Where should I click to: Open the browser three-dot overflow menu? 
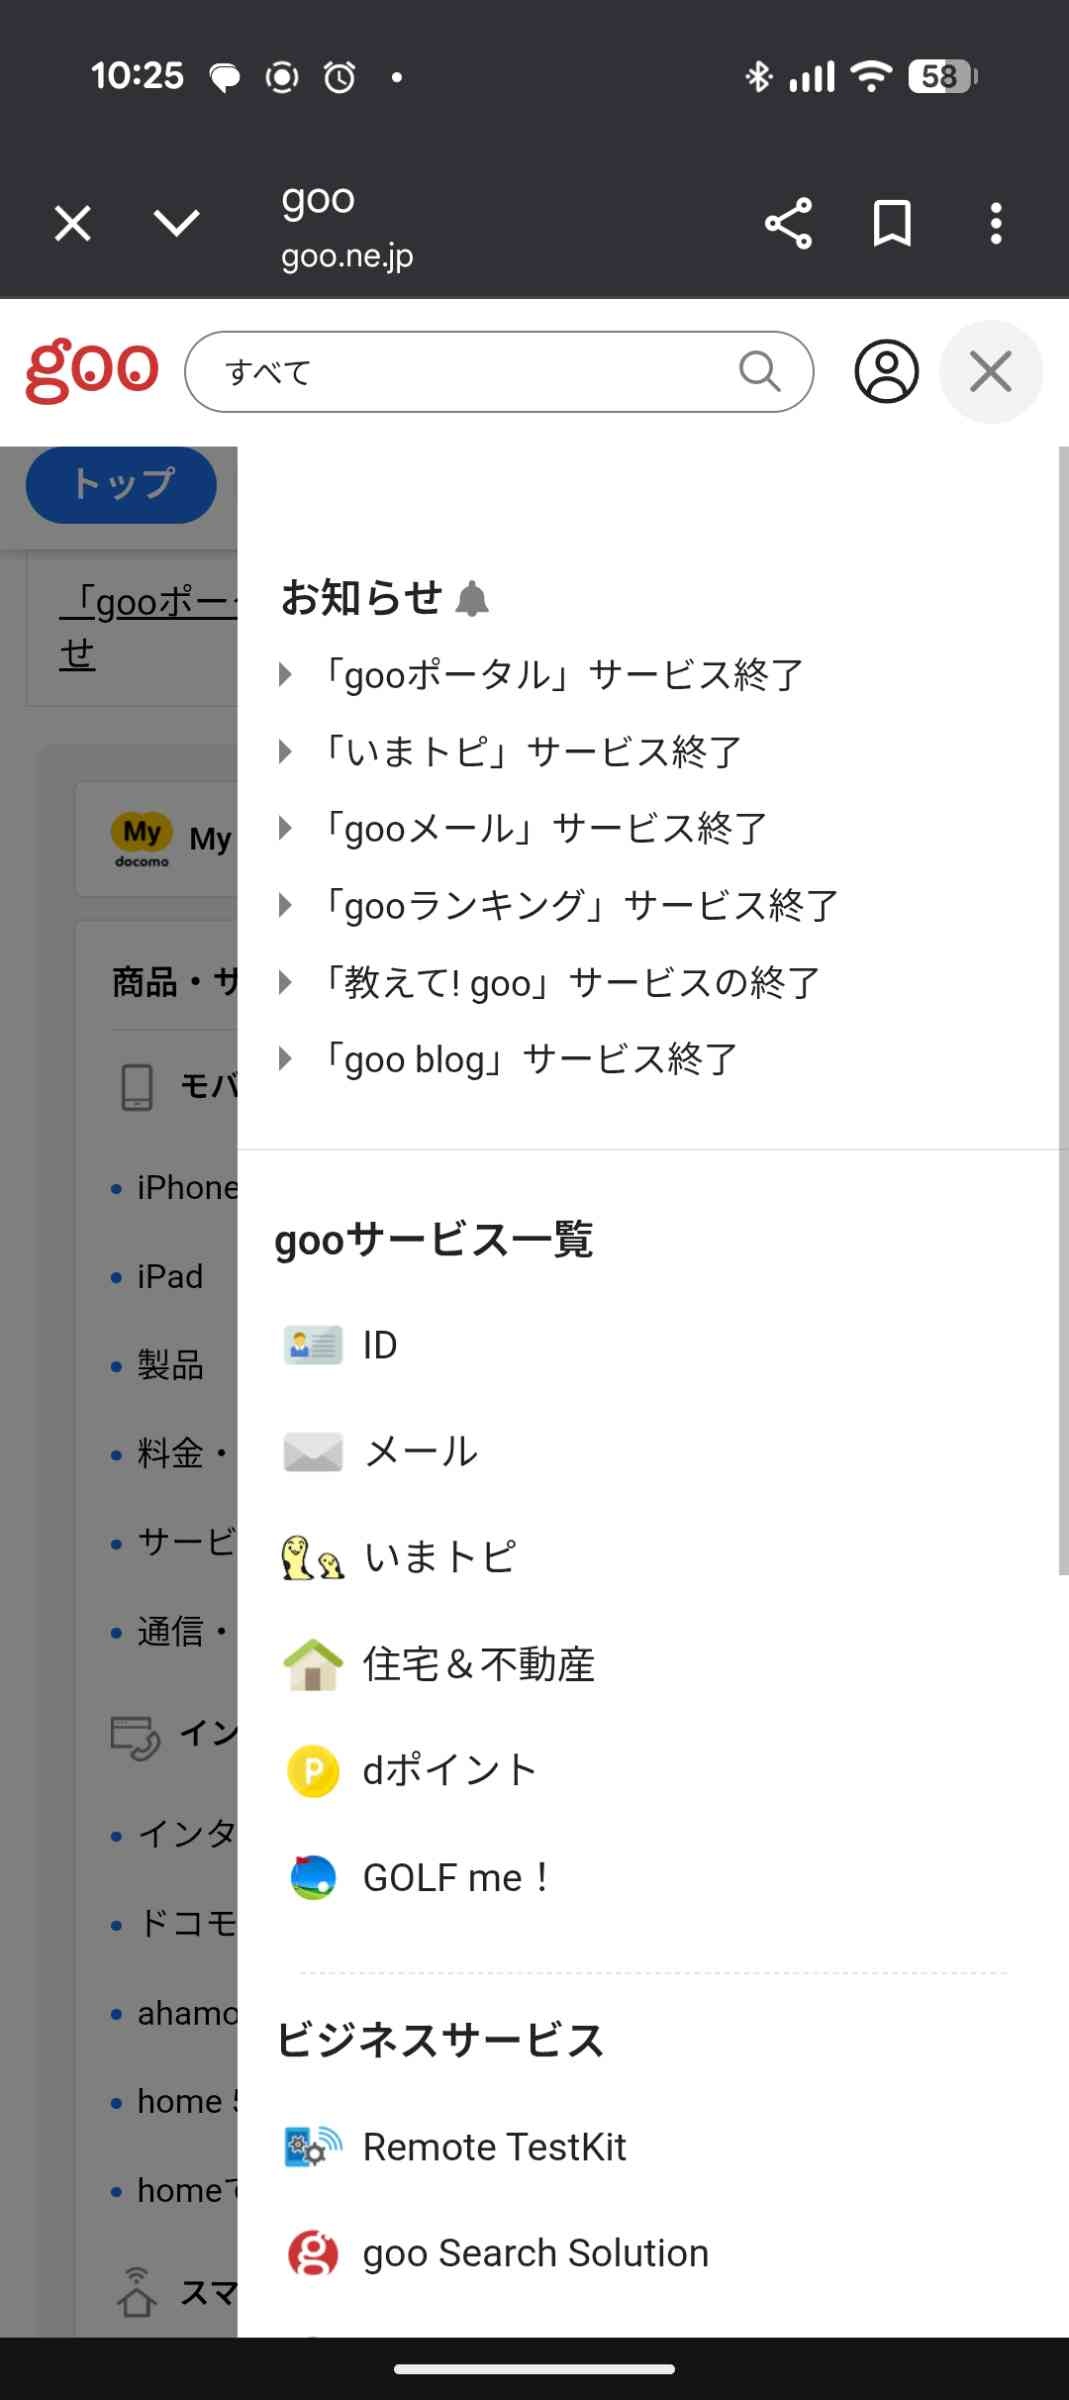(x=995, y=223)
